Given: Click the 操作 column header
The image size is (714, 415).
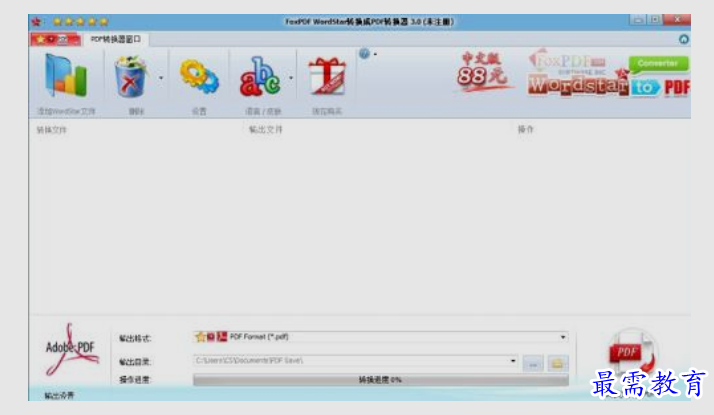Looking at the screenshot, I should pyautogui.click(x=525, y=129).
